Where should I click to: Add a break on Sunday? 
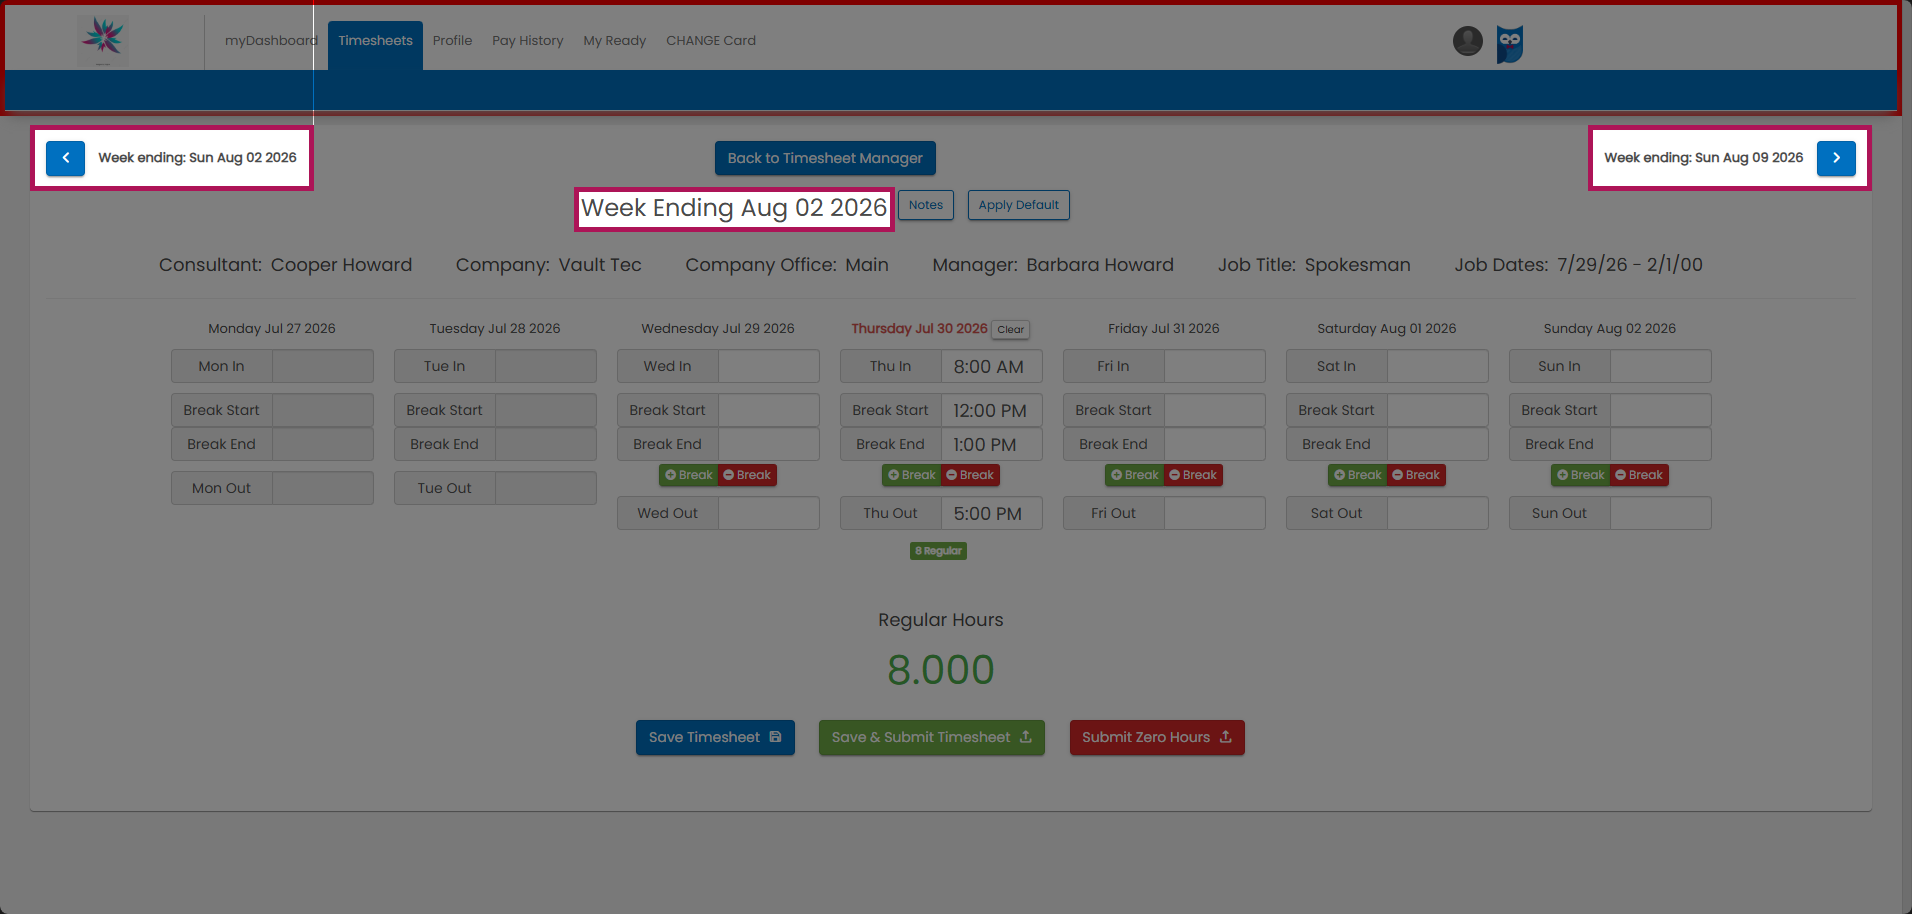1580,475
